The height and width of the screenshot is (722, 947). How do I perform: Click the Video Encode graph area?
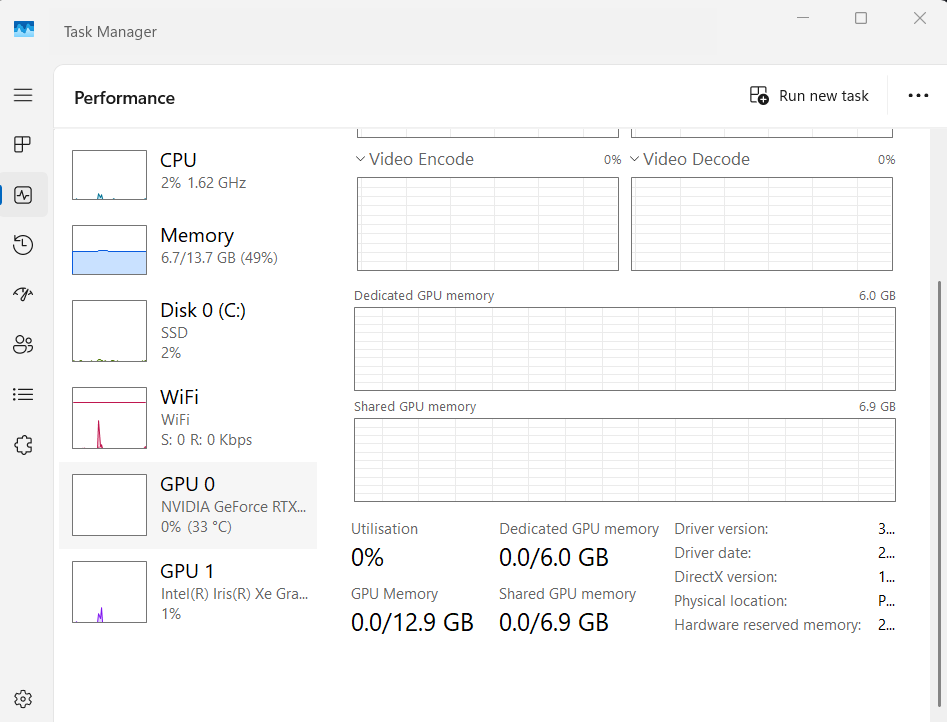click(x=488, y=224)
